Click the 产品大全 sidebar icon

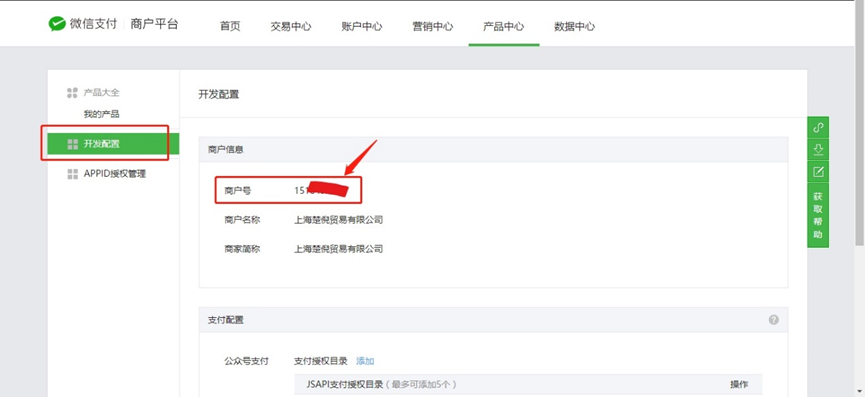click(x=72, y=93)
